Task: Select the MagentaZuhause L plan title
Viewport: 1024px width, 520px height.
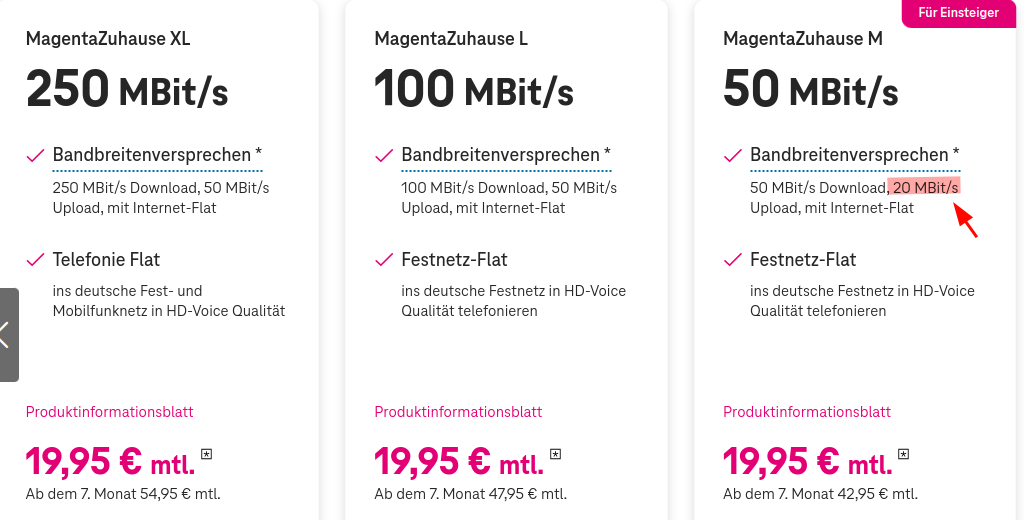Action: [x=451, y=39]
